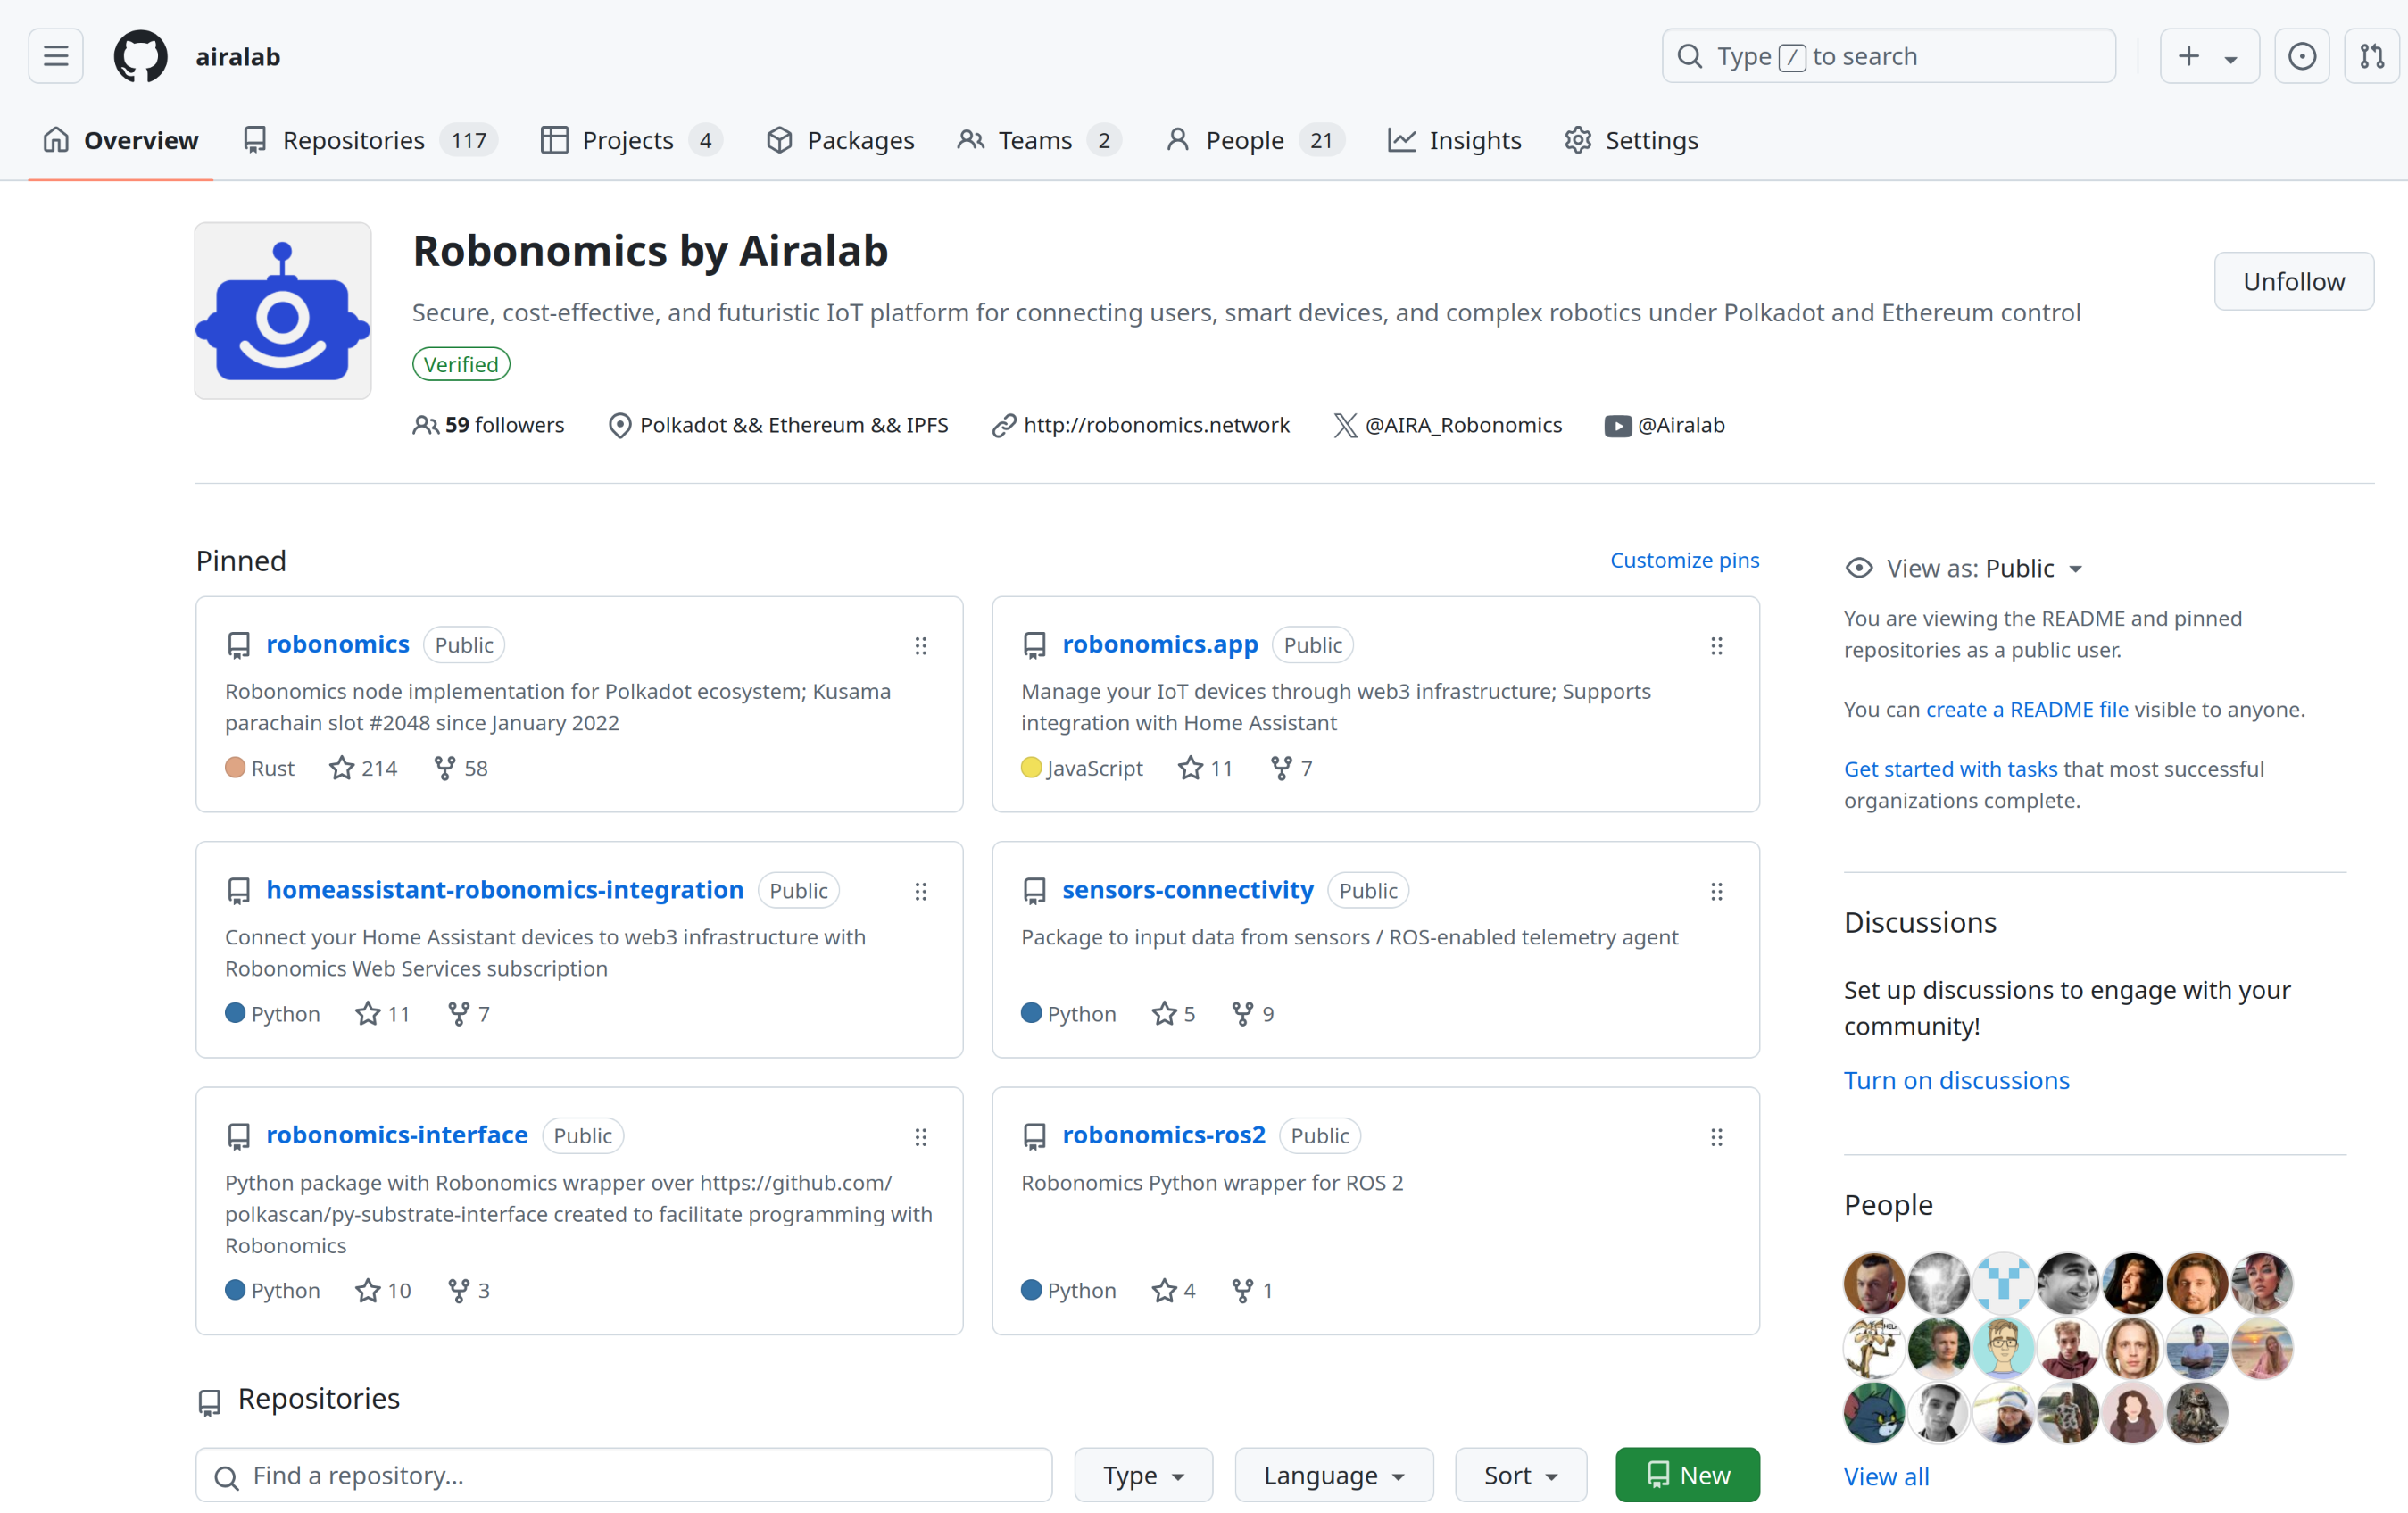
Task: Click the Unfollow button
Action: click(2293, 281)
